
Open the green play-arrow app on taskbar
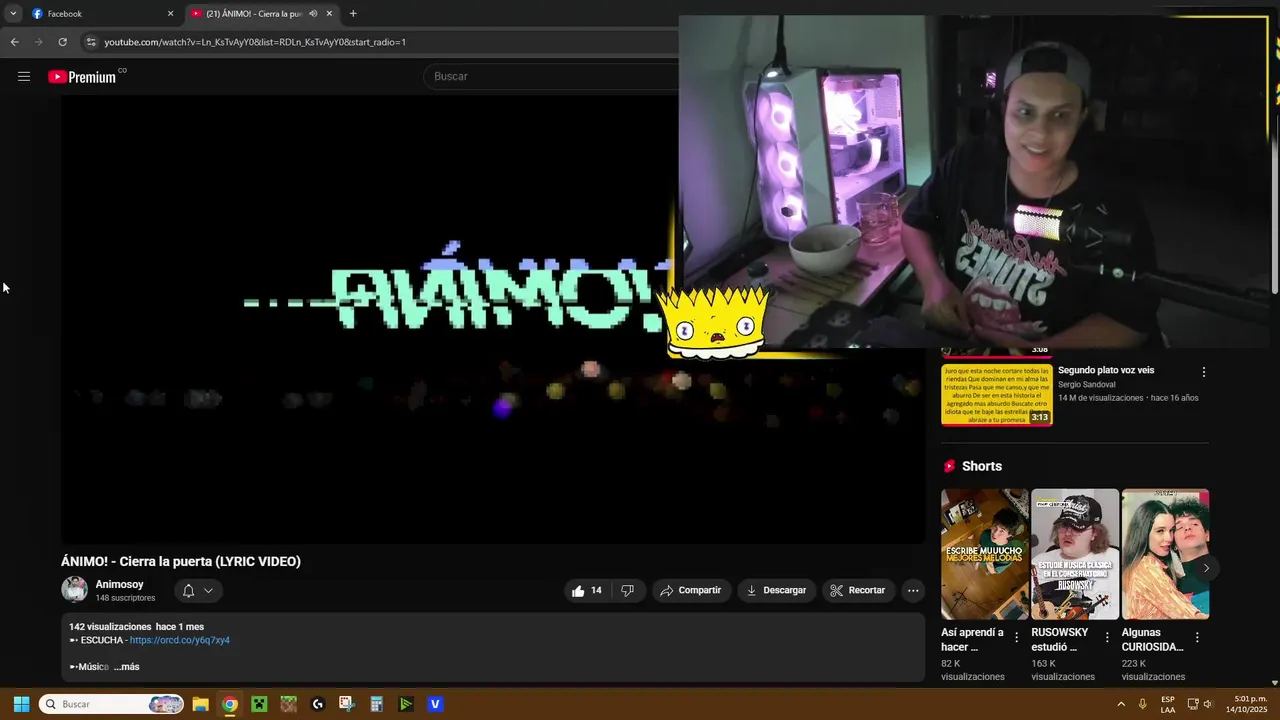pyautogui.click(x=406, y=704)
